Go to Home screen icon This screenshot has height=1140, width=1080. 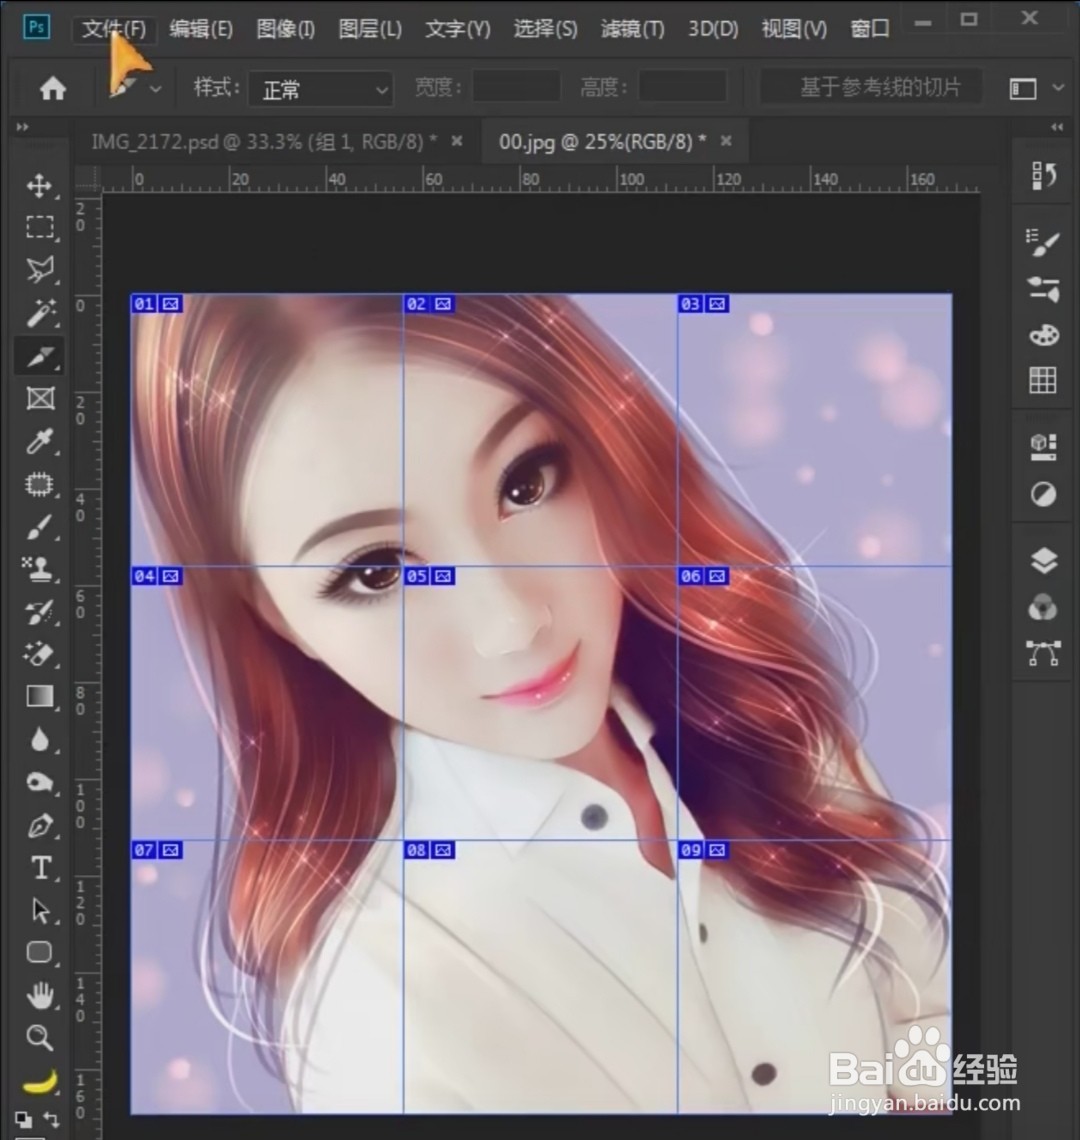(x=52, y=89)
